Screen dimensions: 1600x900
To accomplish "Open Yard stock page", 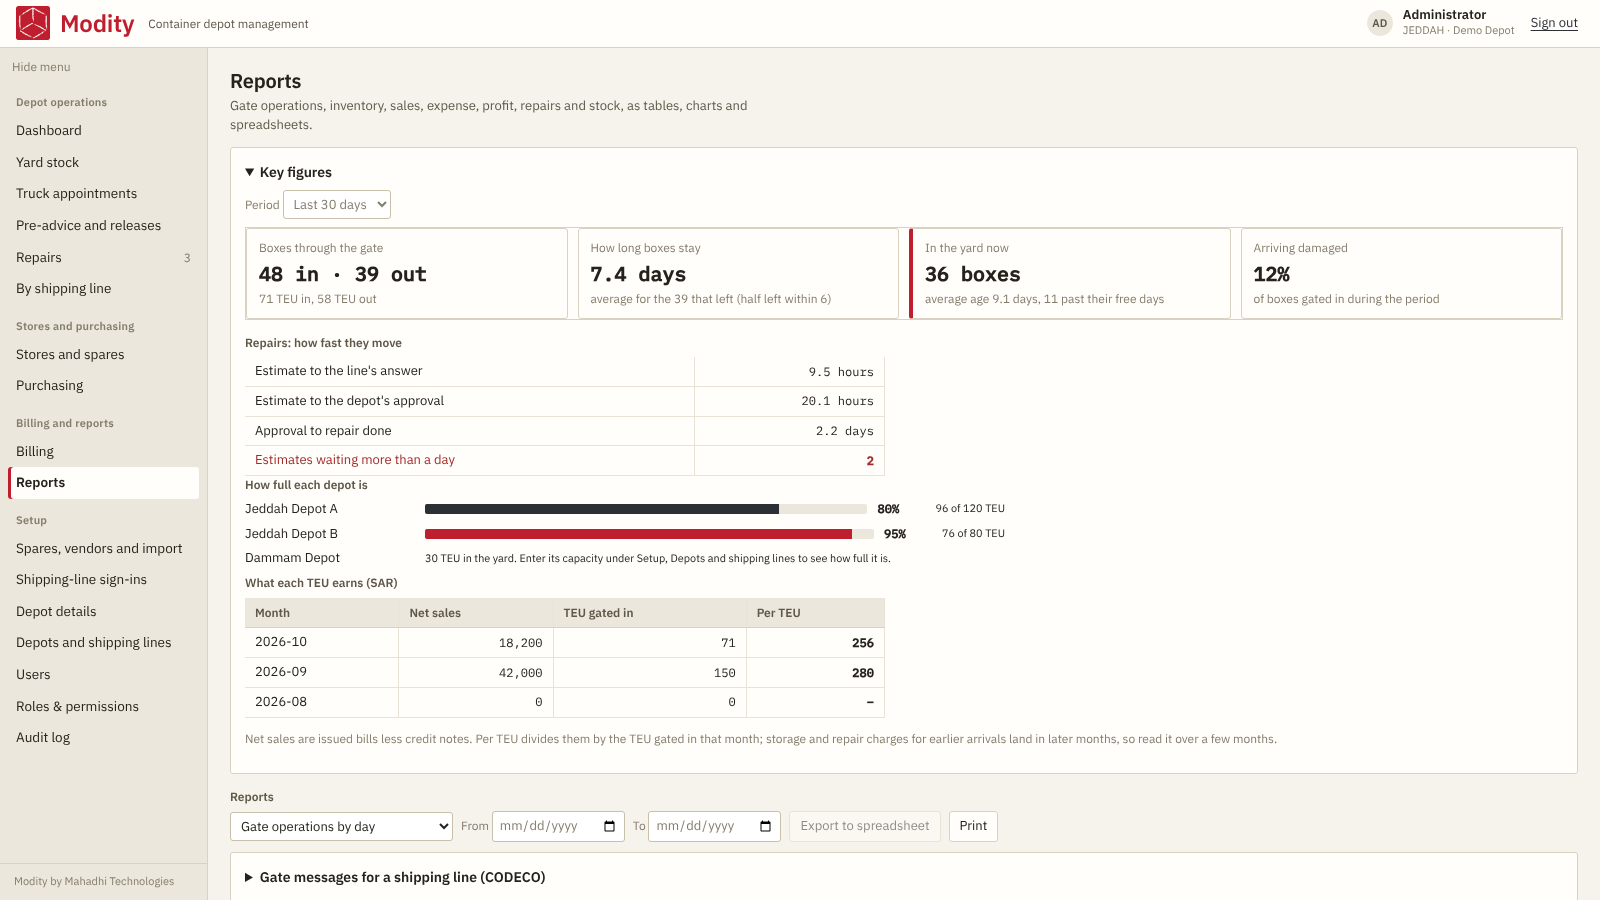I will point(103,162).
